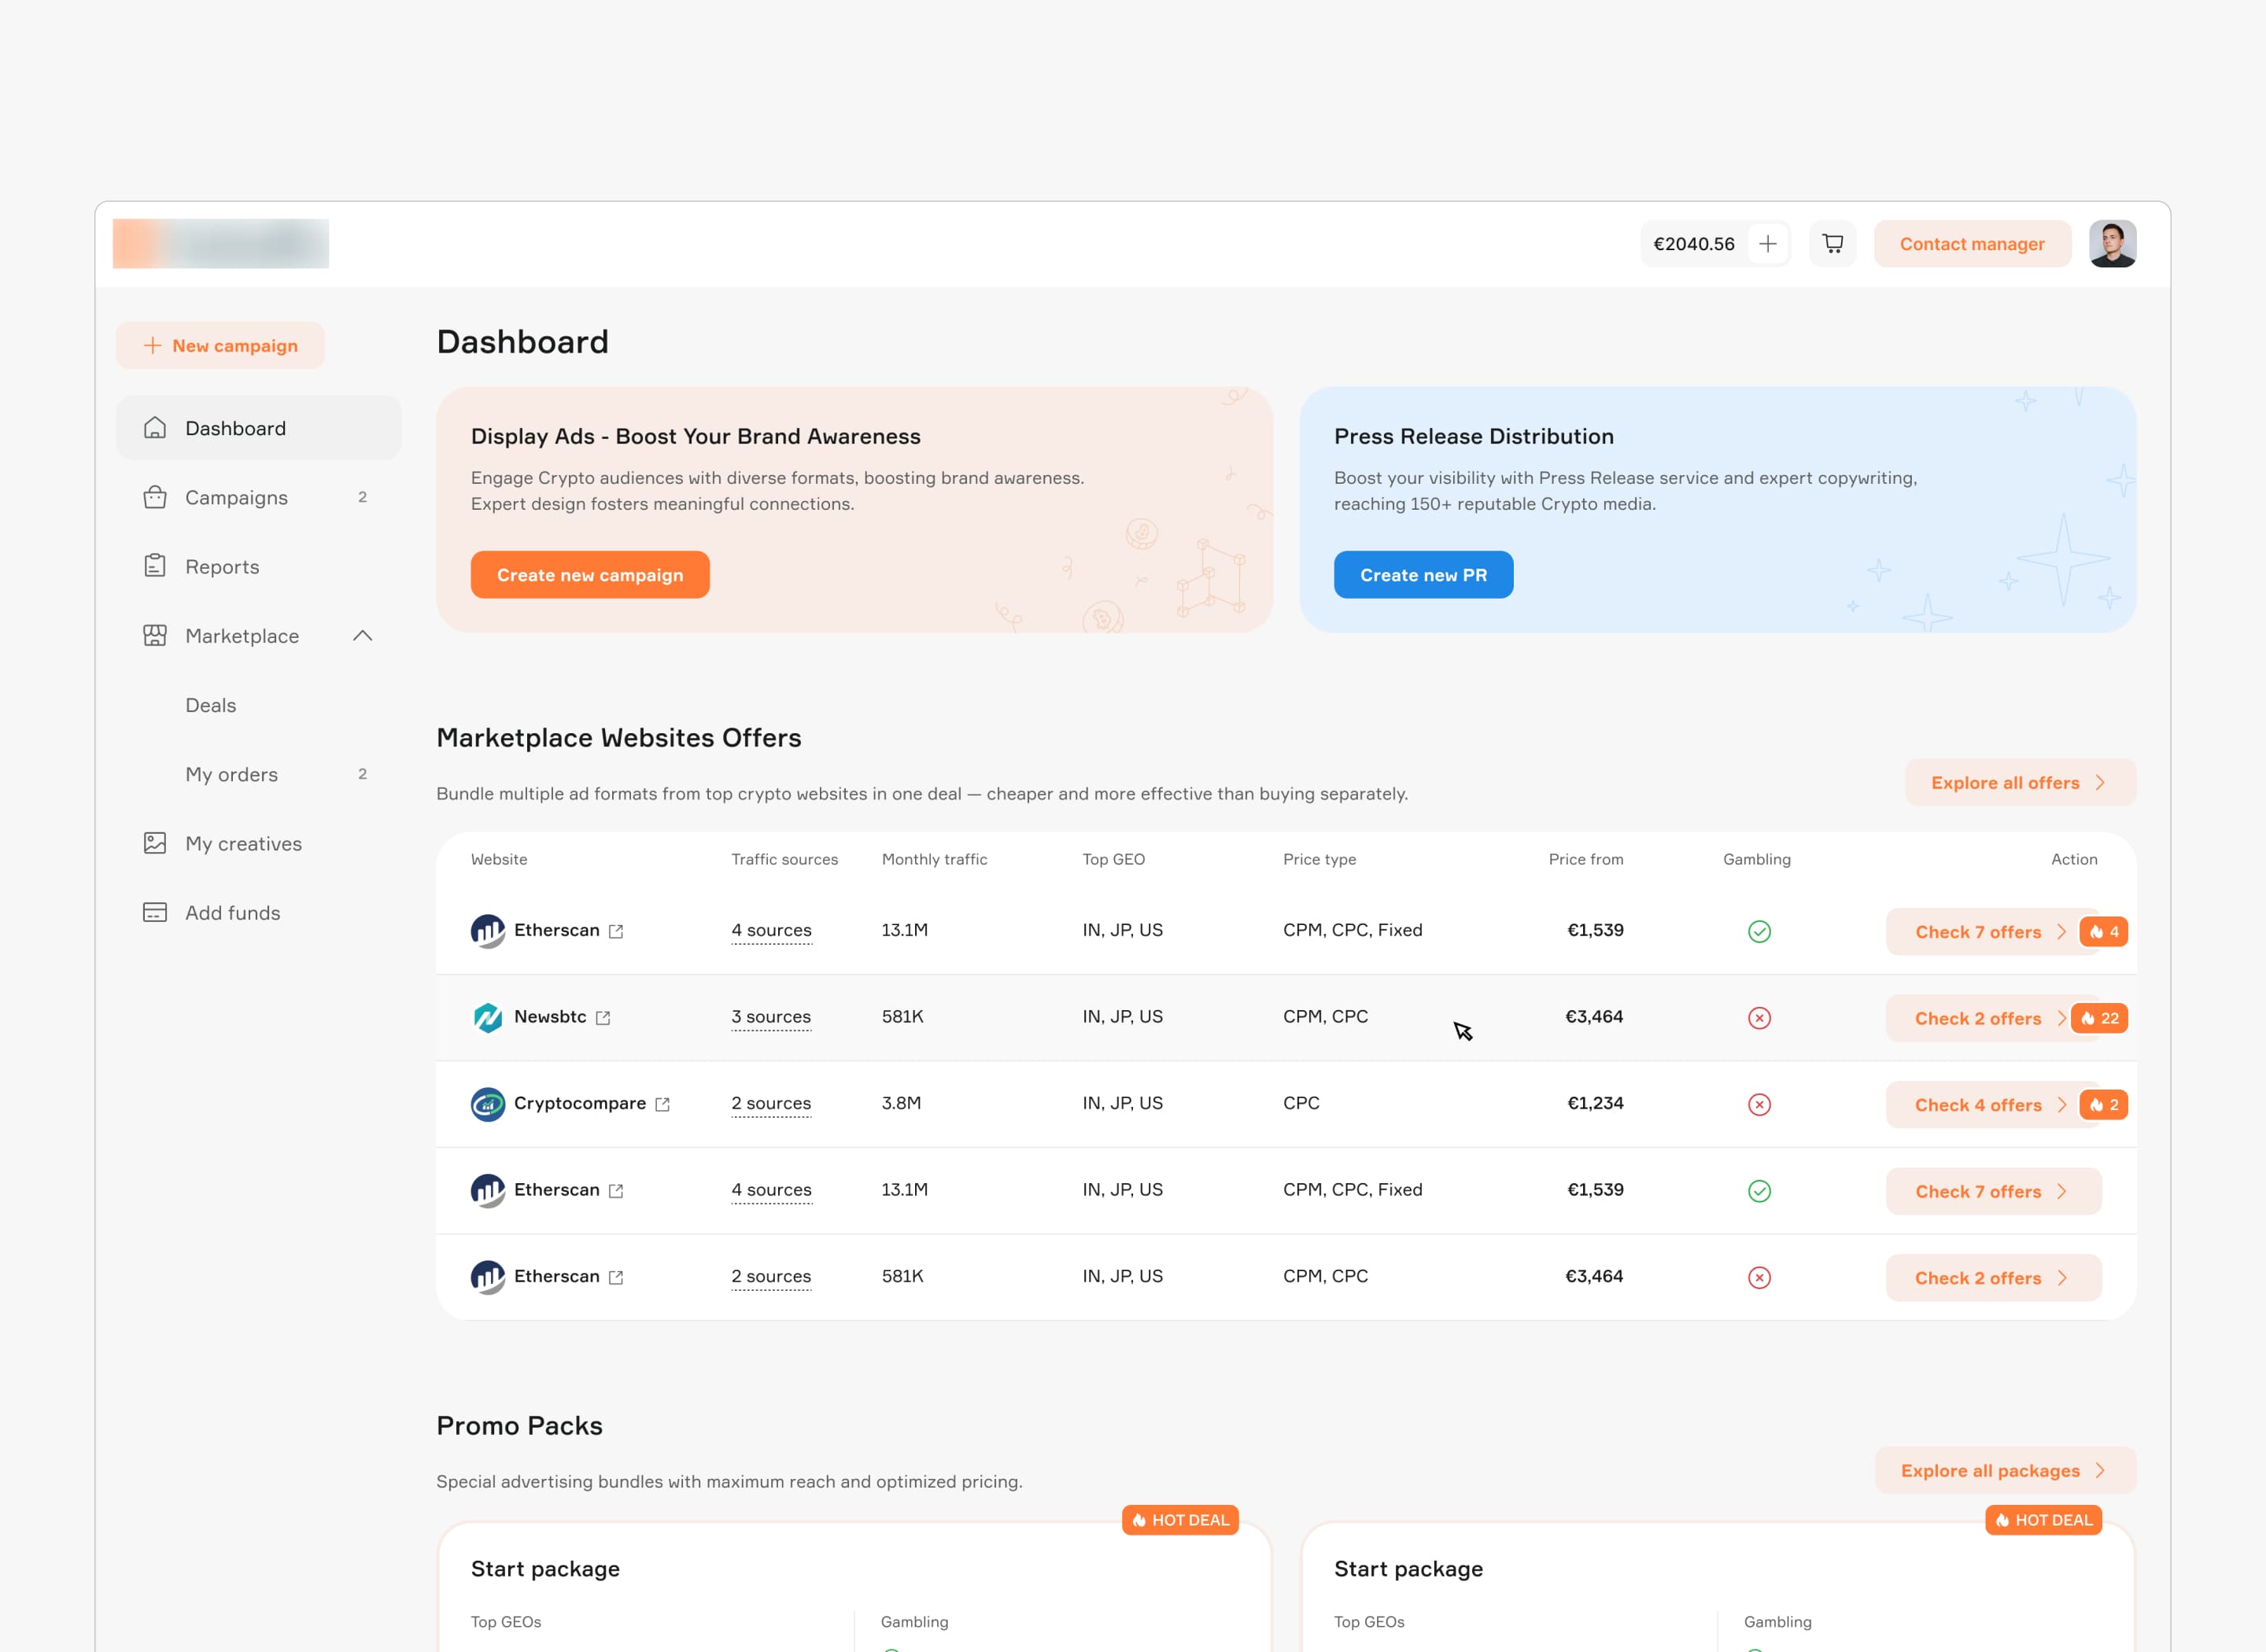The height and width of the screenshot is (1652, 2266).
Task: Start a New campaign from the sidebar
Action: coord(220,346)
